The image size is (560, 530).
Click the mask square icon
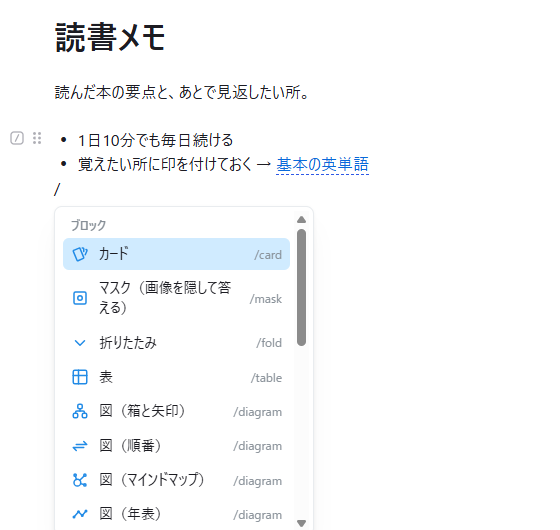pos(80,298)
